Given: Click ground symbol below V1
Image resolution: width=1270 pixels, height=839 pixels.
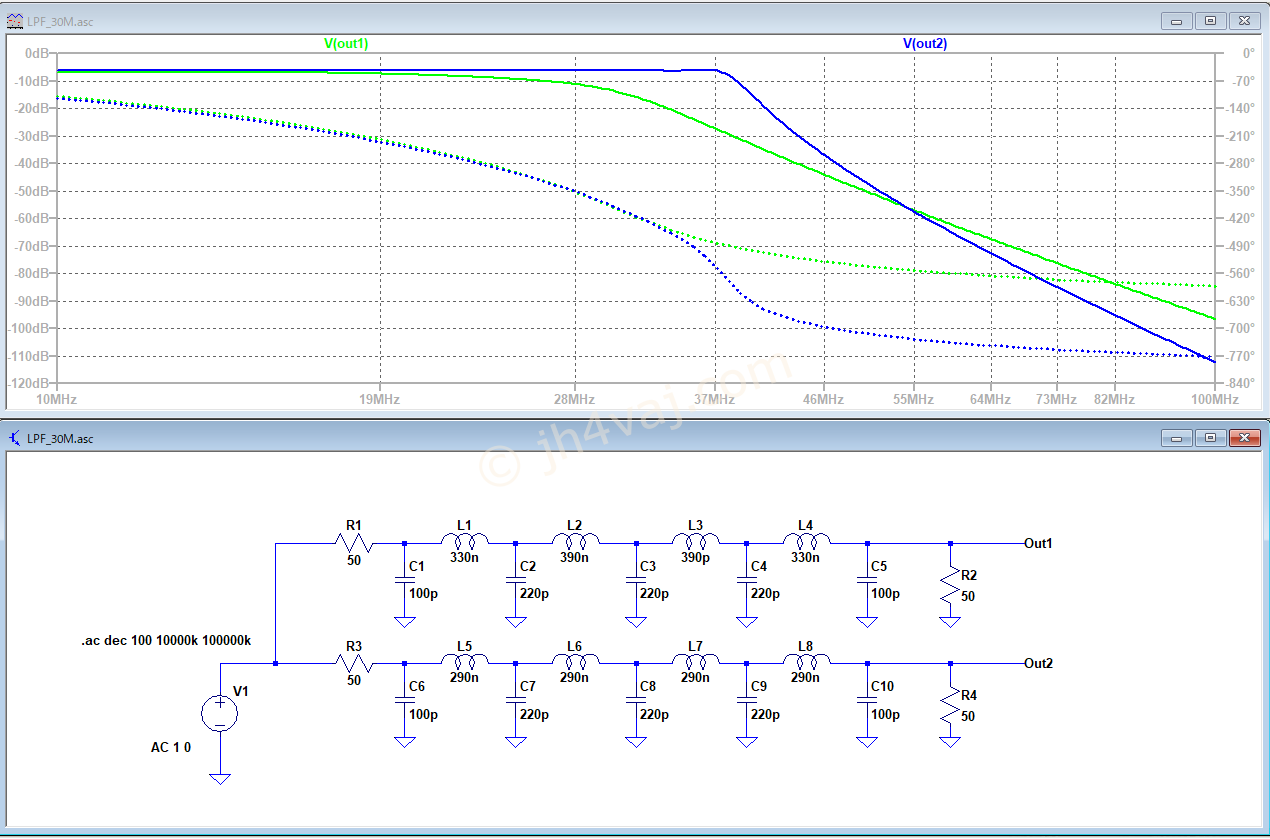Looking at the screenshot, I should tap(220, 778).
